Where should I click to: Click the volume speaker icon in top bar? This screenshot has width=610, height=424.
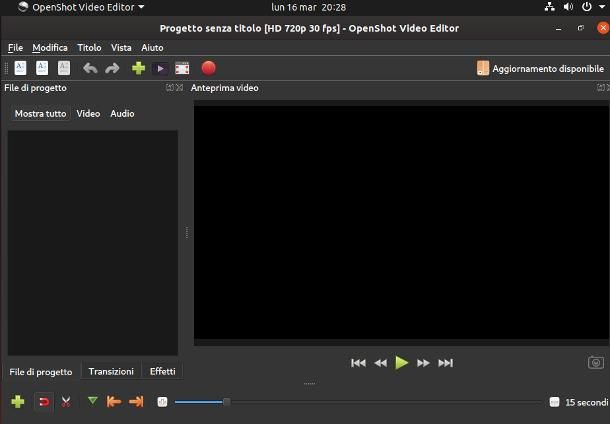click(568, 7)
